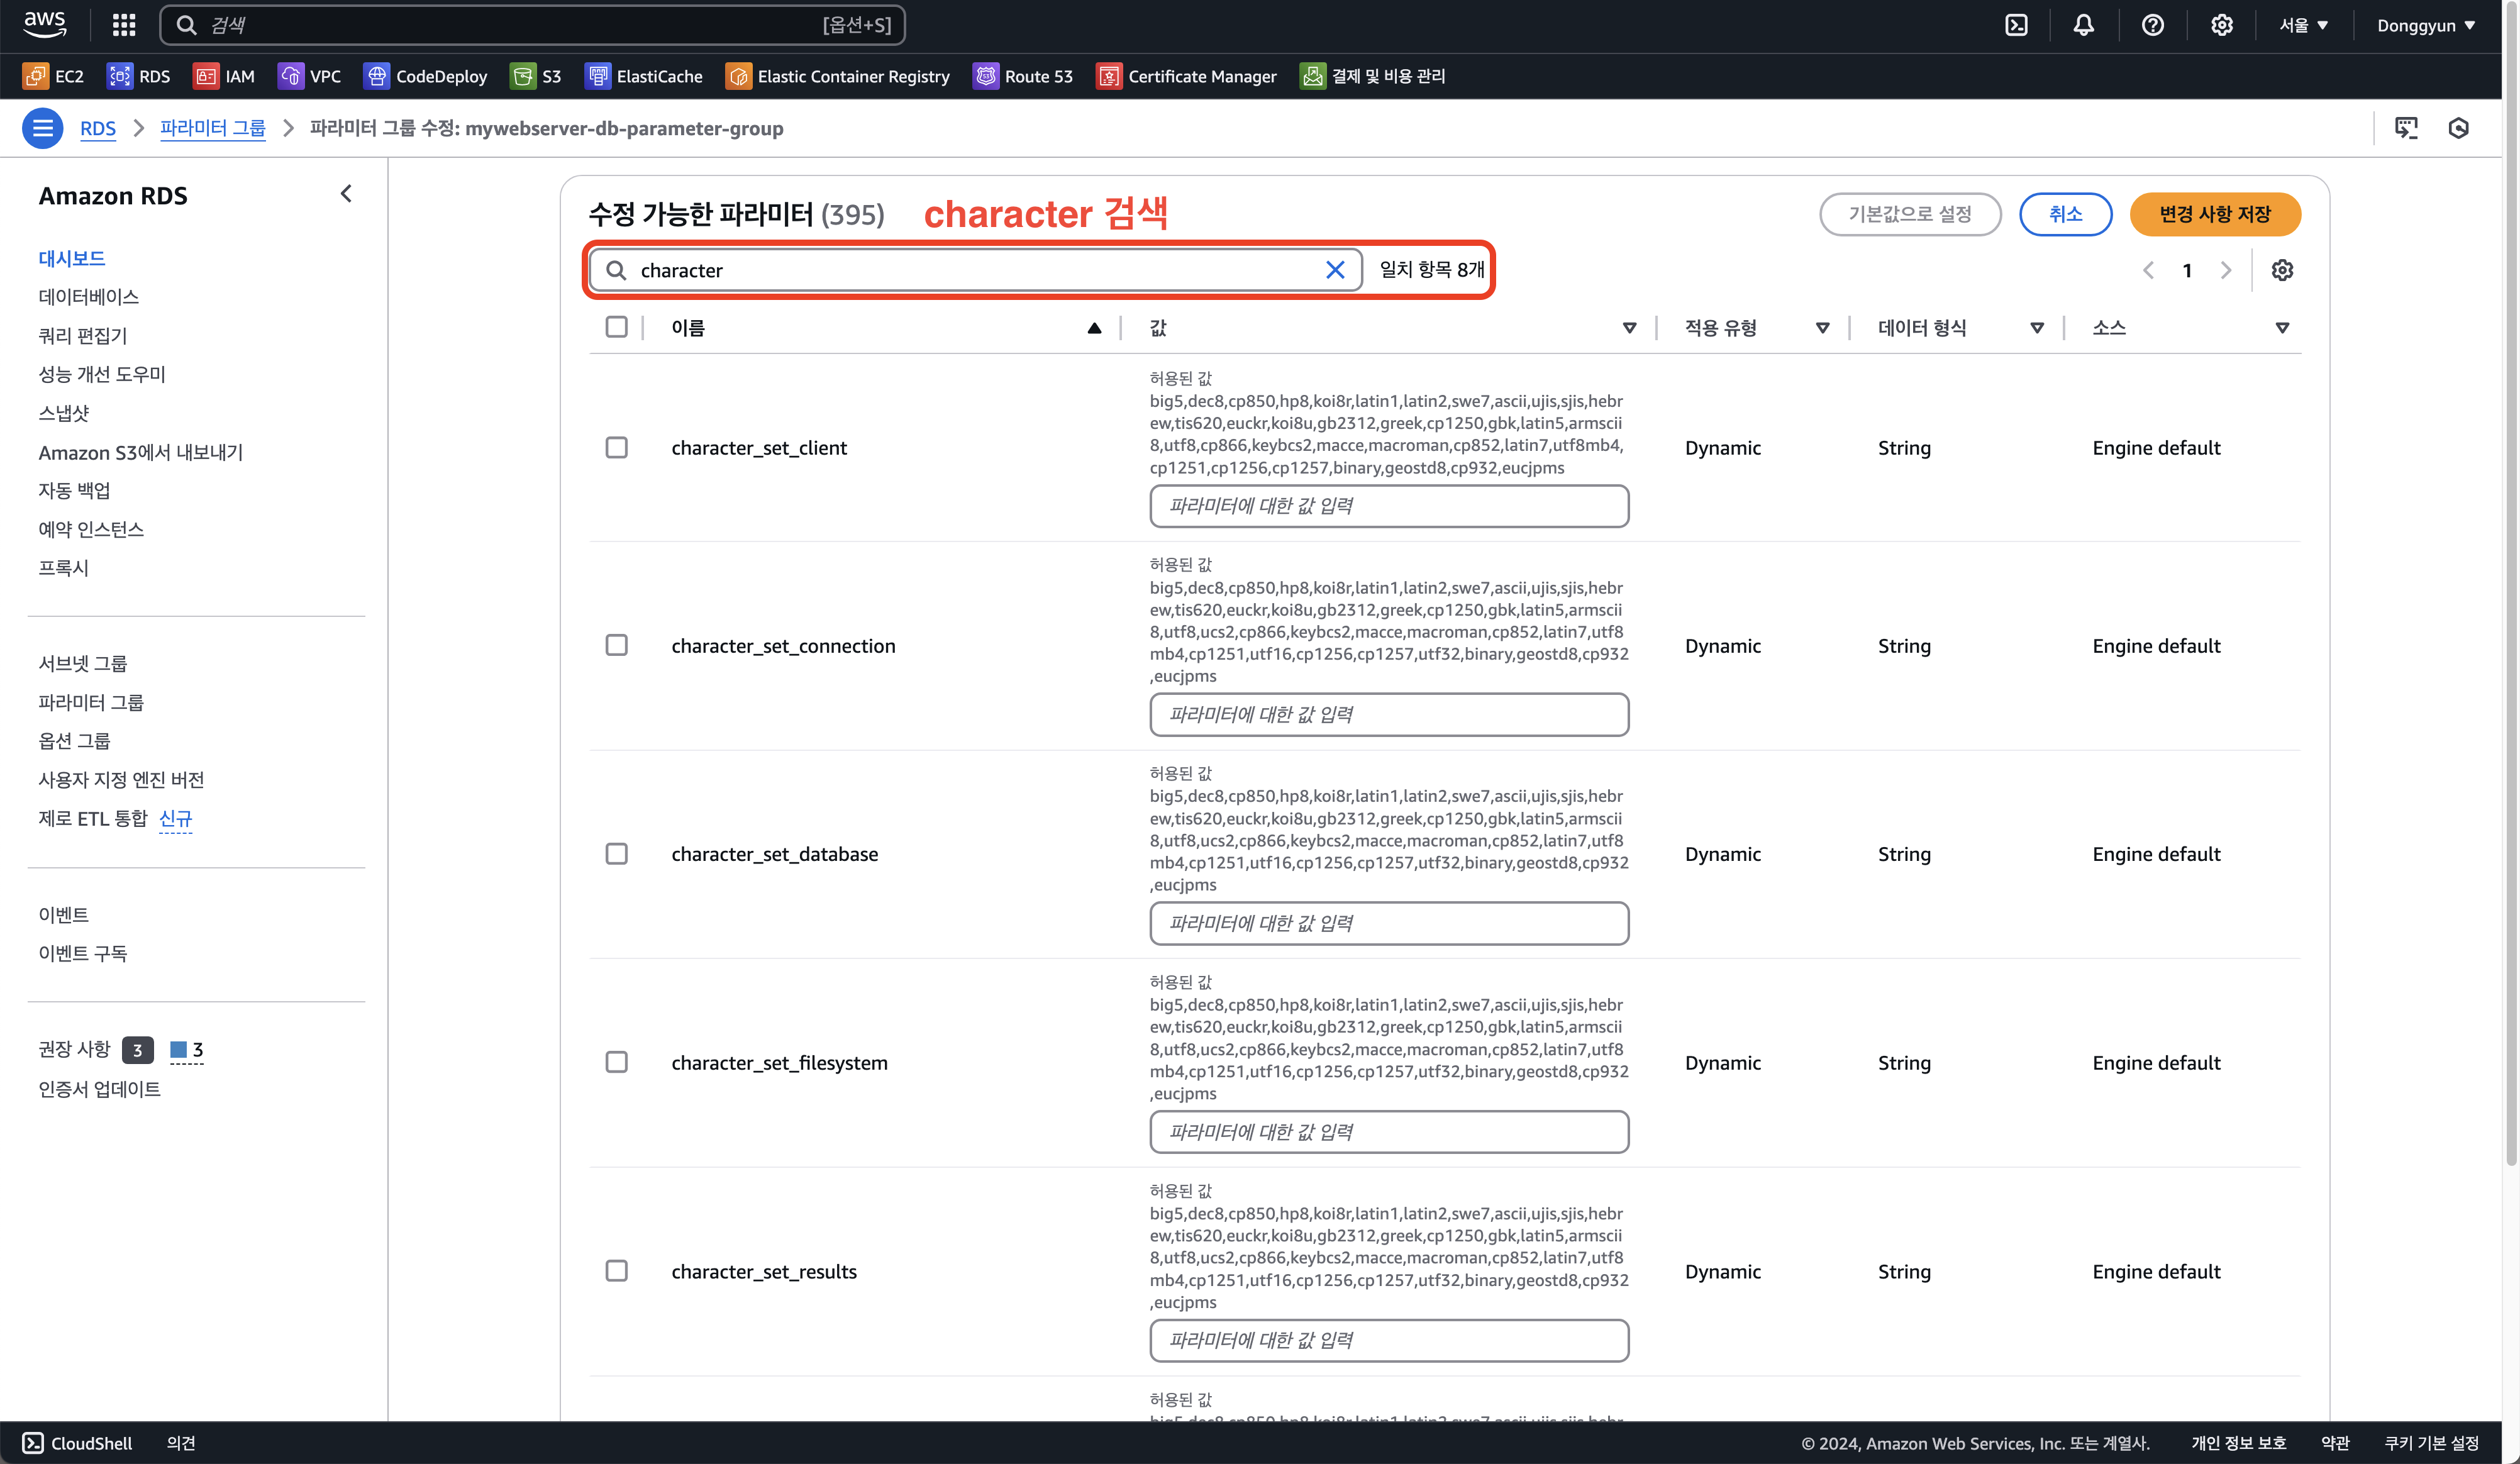Open 값 column filter arrow
2520x1464 pixels.
(1629, 328)
